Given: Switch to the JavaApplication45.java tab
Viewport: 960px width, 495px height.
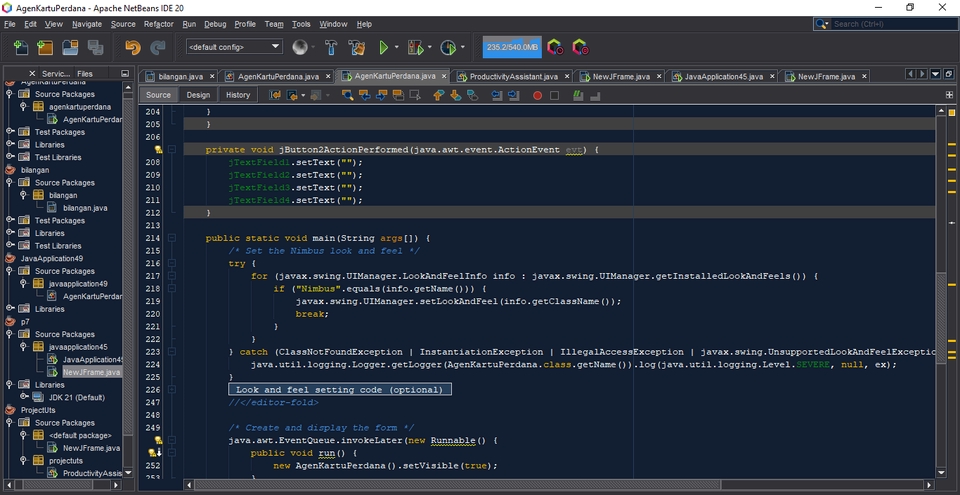Looking at the screenshot, I should (x=723, y=77).
